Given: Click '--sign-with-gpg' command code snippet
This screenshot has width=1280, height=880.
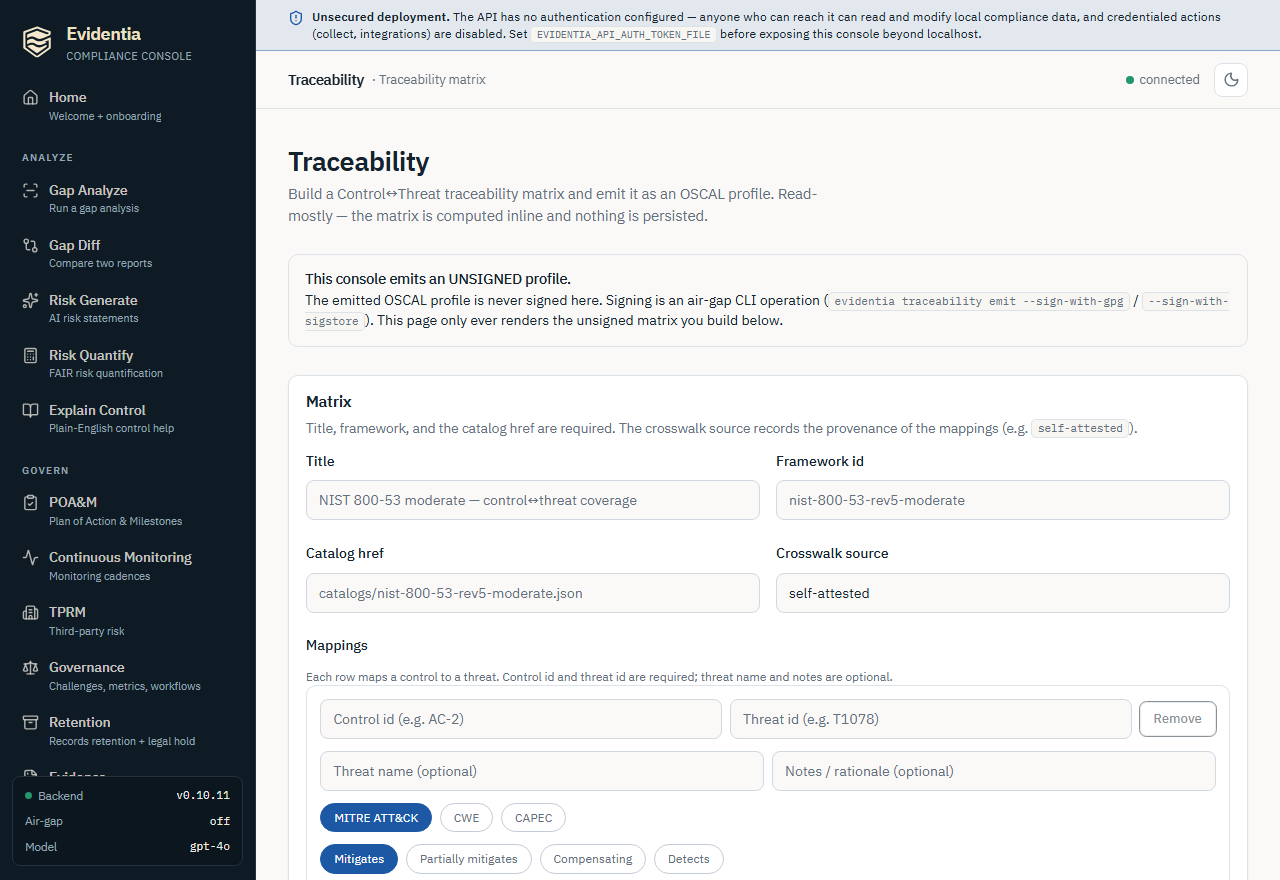Looking at the screenshot, I should coord(980,301).
